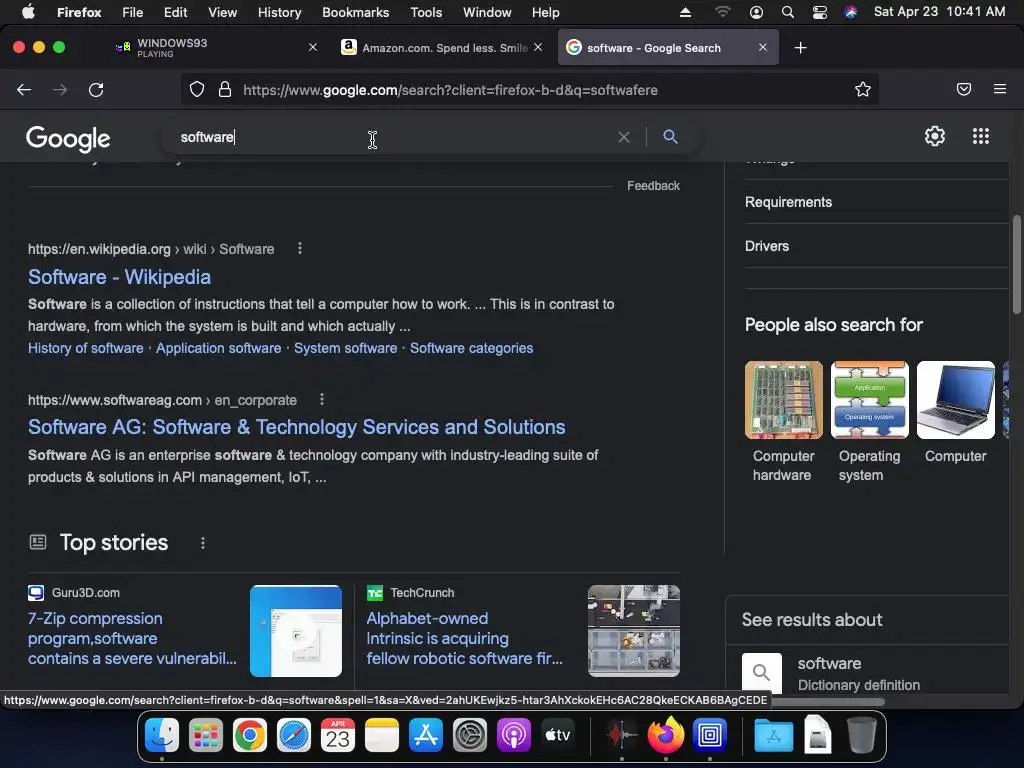1024x768 pixels.
Task: Open the History menu
Action: (280, 12)
